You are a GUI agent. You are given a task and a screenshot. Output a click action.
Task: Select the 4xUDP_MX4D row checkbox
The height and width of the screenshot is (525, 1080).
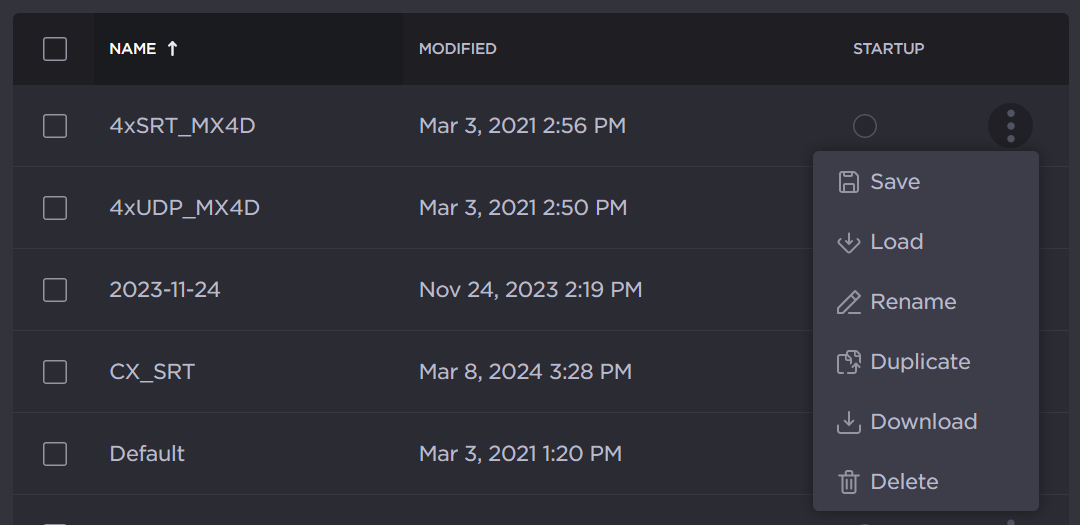coord(55,208)
